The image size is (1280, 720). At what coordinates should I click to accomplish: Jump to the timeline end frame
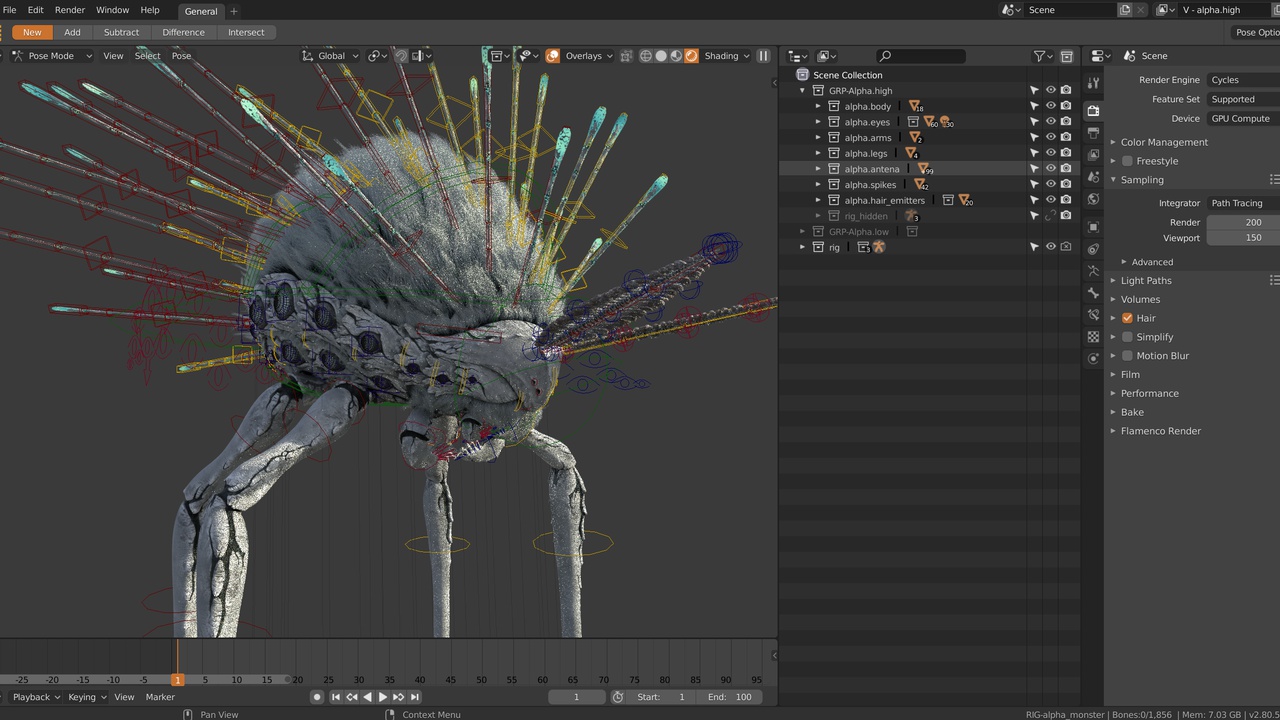pos(415,697)
